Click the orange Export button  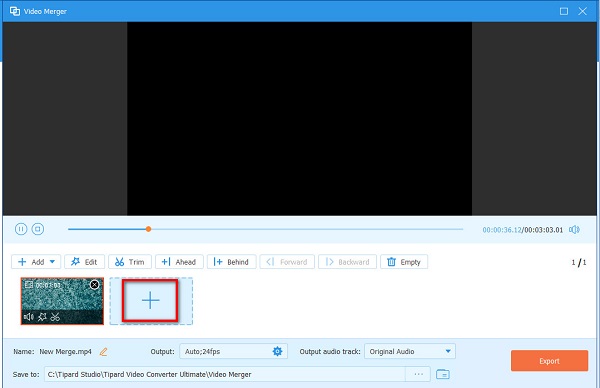pyautogui.click(x=549, y=361)
